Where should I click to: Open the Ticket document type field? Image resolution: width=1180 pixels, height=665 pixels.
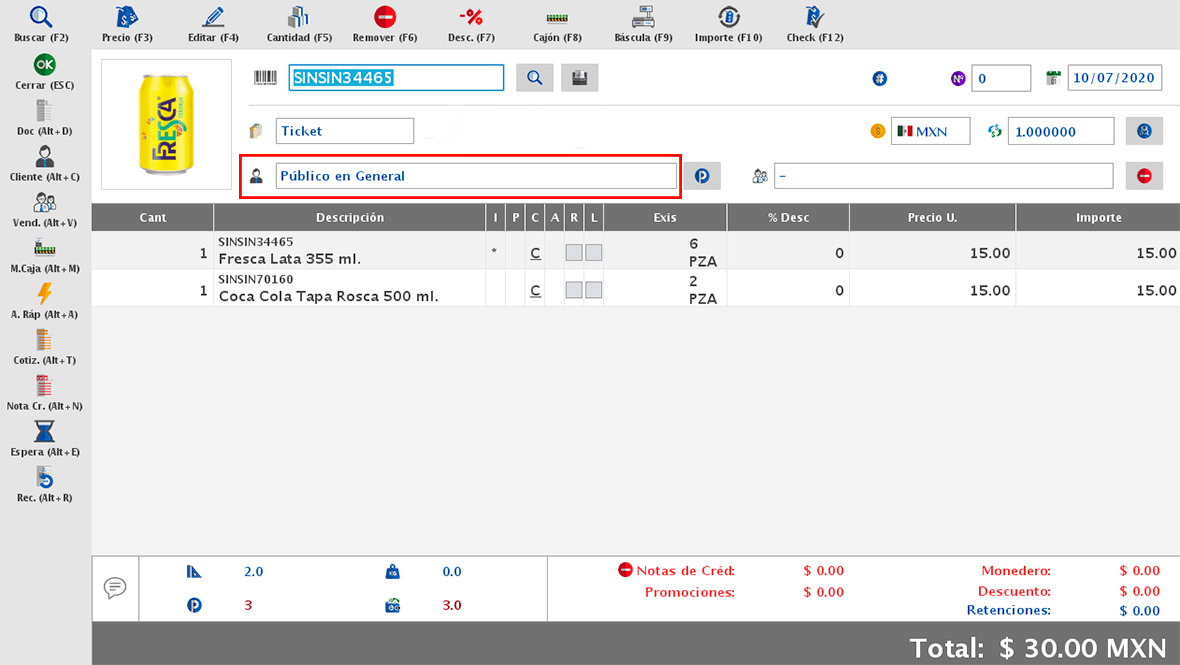click(x=344, y=131)
